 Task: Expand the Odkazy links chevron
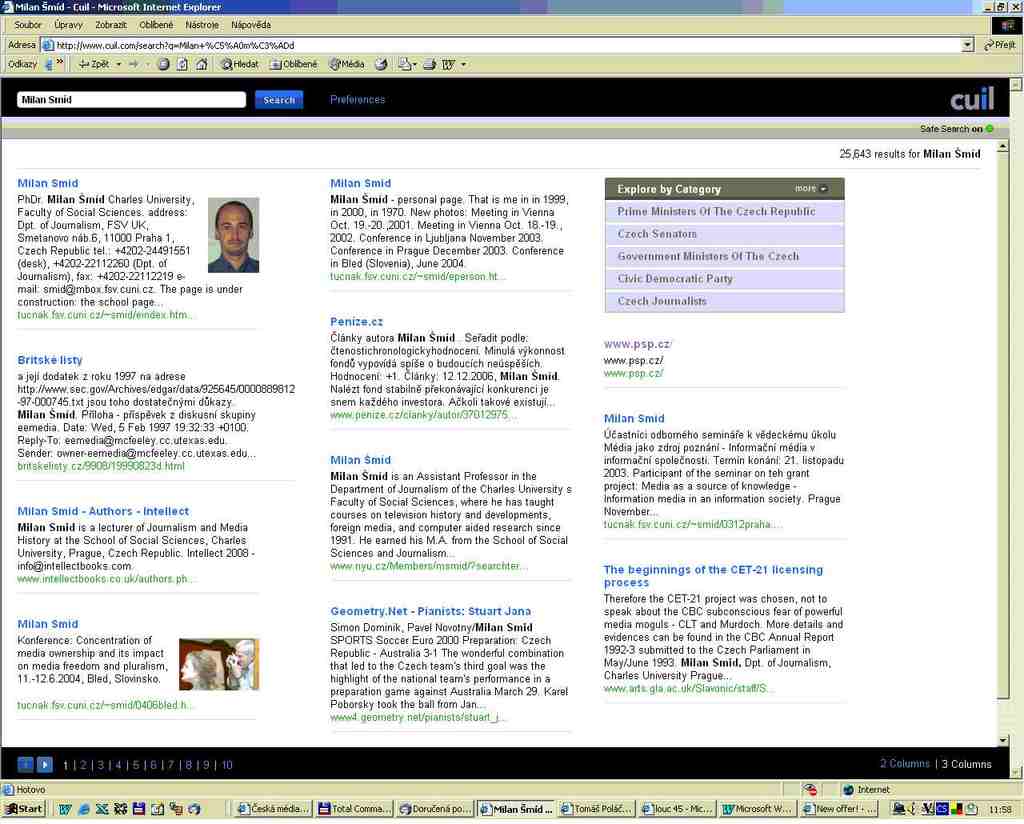(60, 63)
